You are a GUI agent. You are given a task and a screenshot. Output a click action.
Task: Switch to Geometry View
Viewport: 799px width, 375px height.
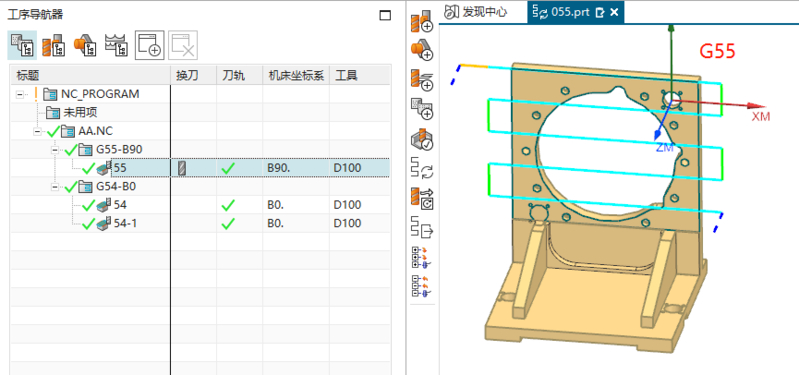click(85, 45)
